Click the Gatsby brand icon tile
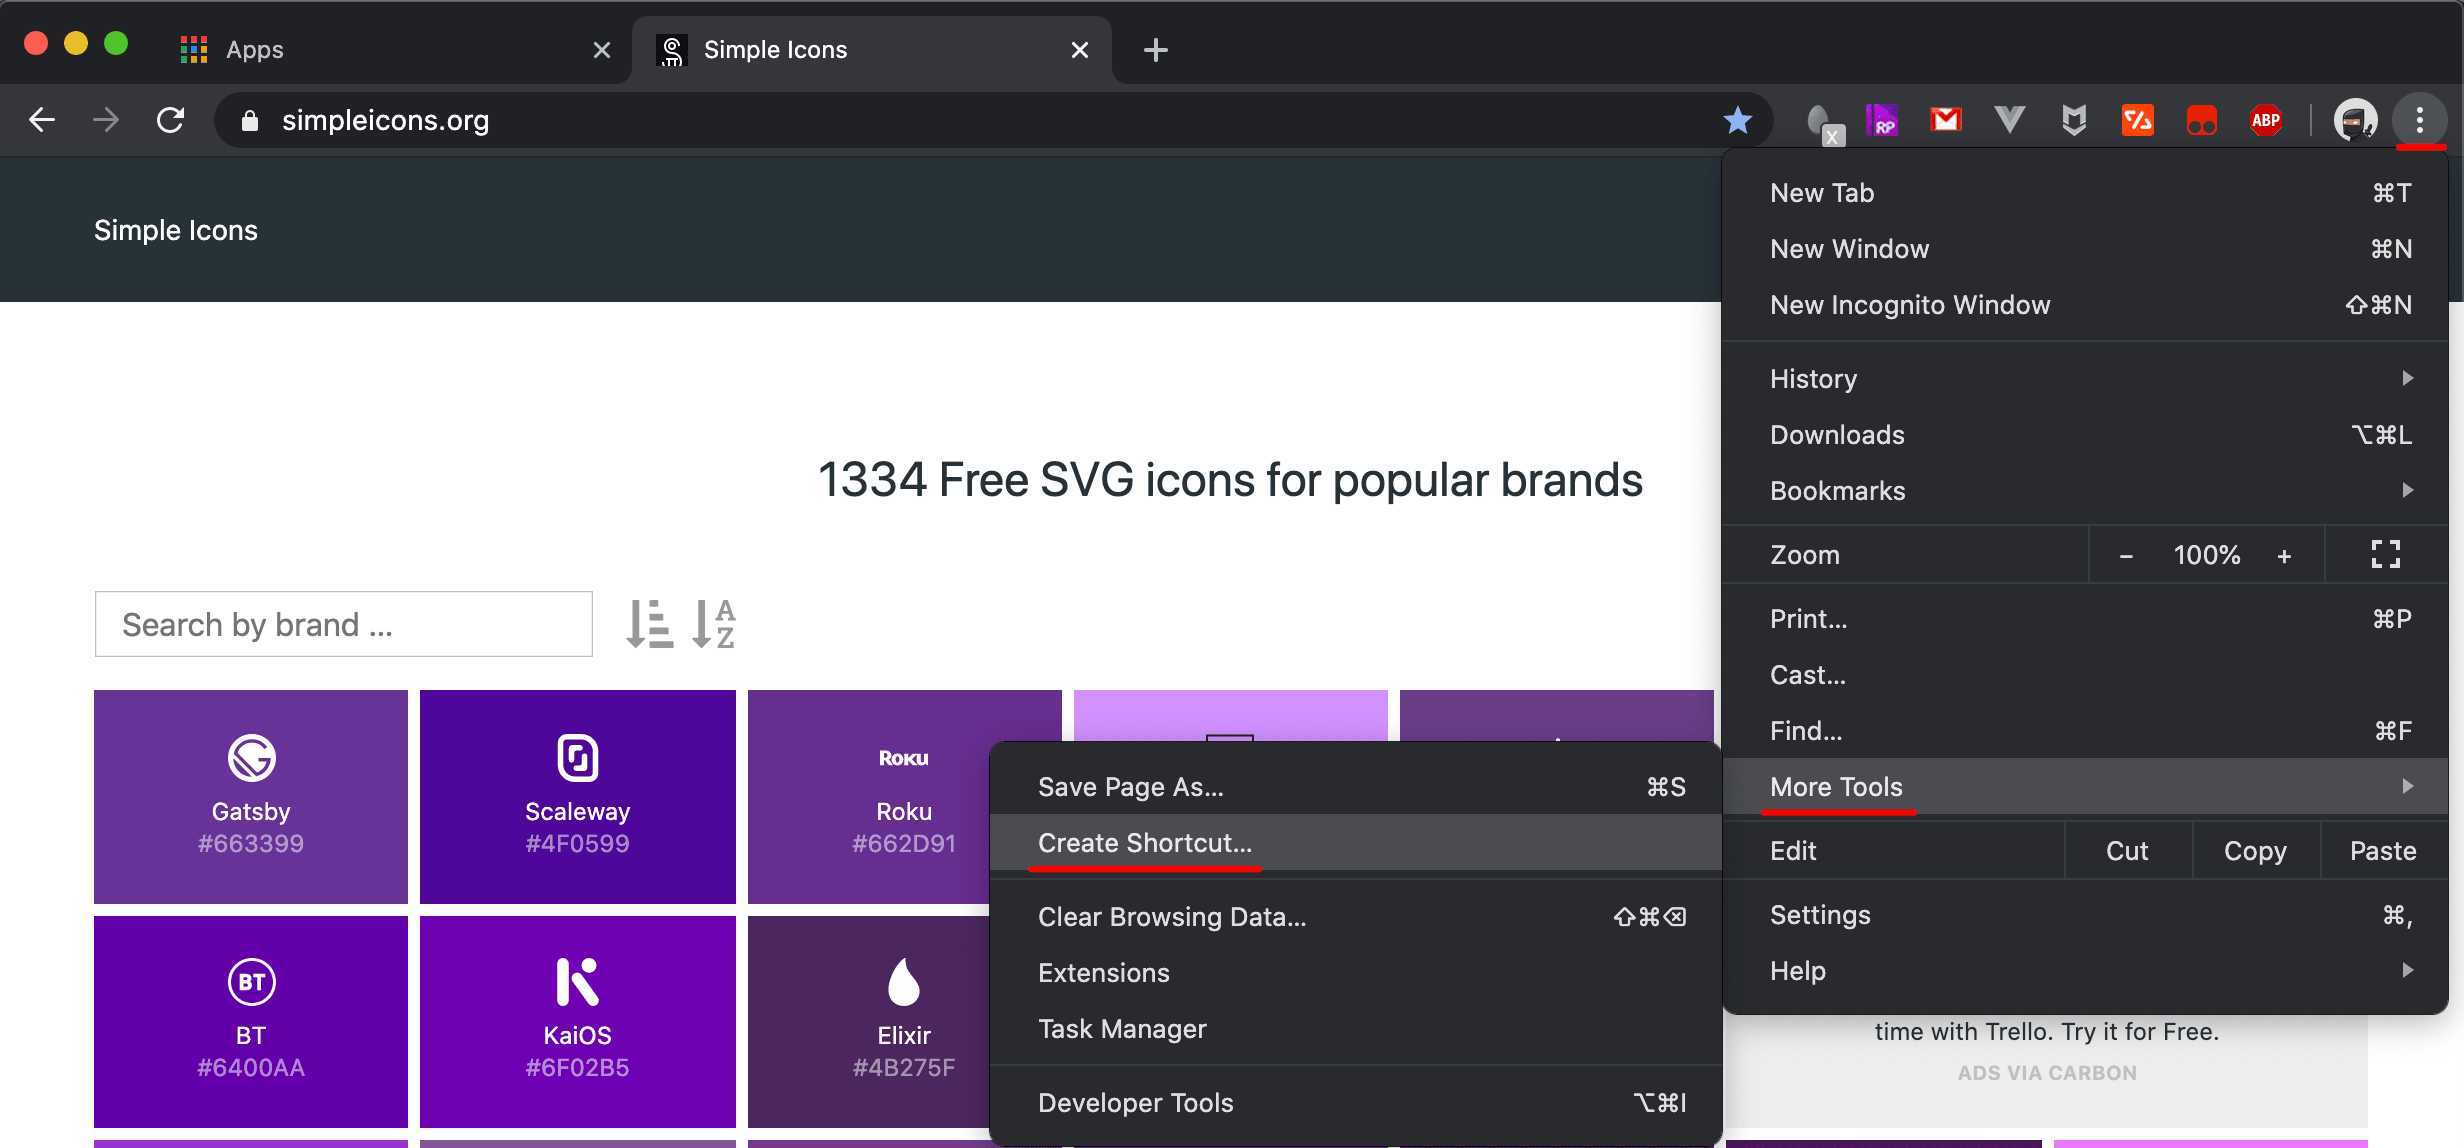Image resolution: width=2464 pixels, height=1148 pixels. point(251,795)
